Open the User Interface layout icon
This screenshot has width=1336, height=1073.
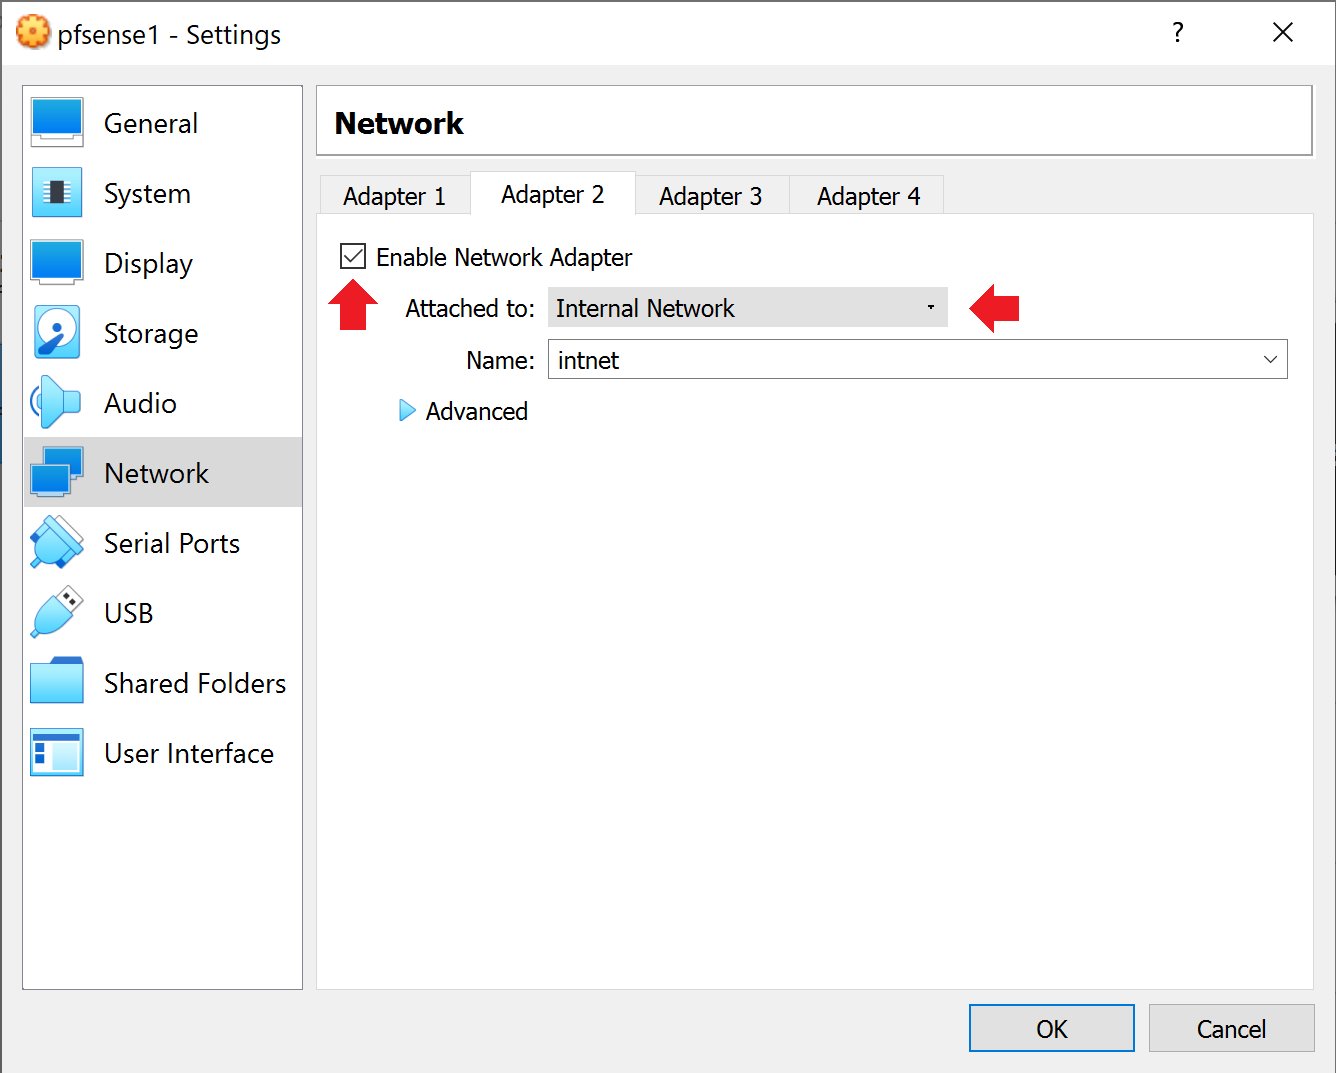click(57, 753)
